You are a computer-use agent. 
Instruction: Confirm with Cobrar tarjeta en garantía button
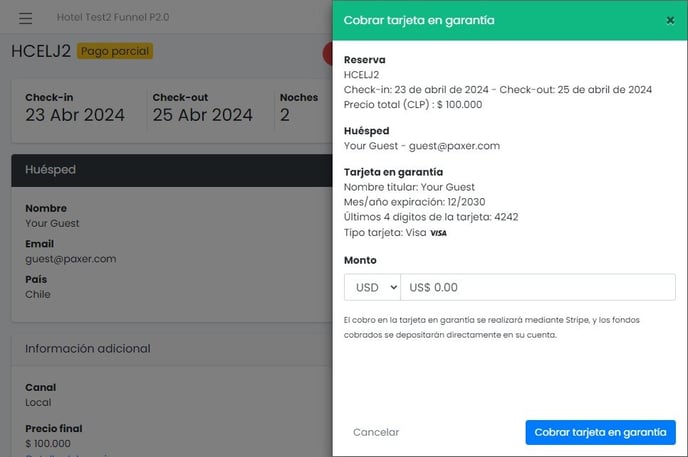point(600,432)
